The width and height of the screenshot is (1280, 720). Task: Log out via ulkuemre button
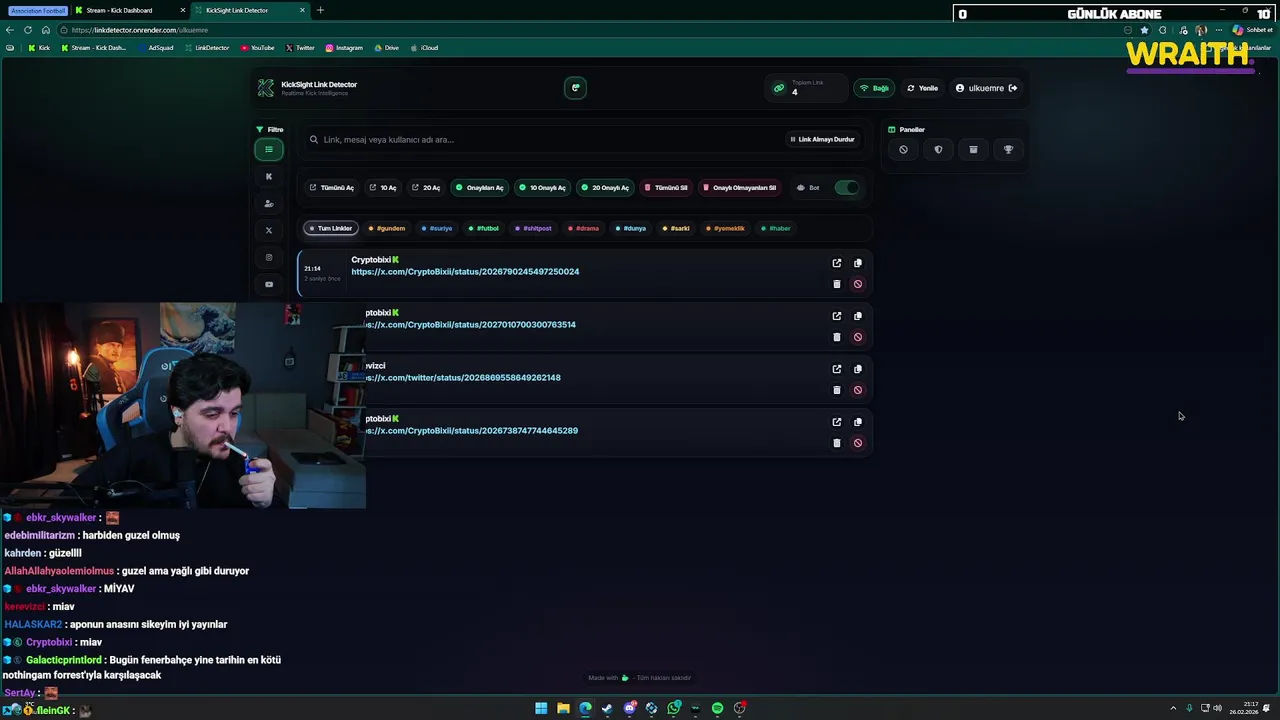tap(986, 88)
